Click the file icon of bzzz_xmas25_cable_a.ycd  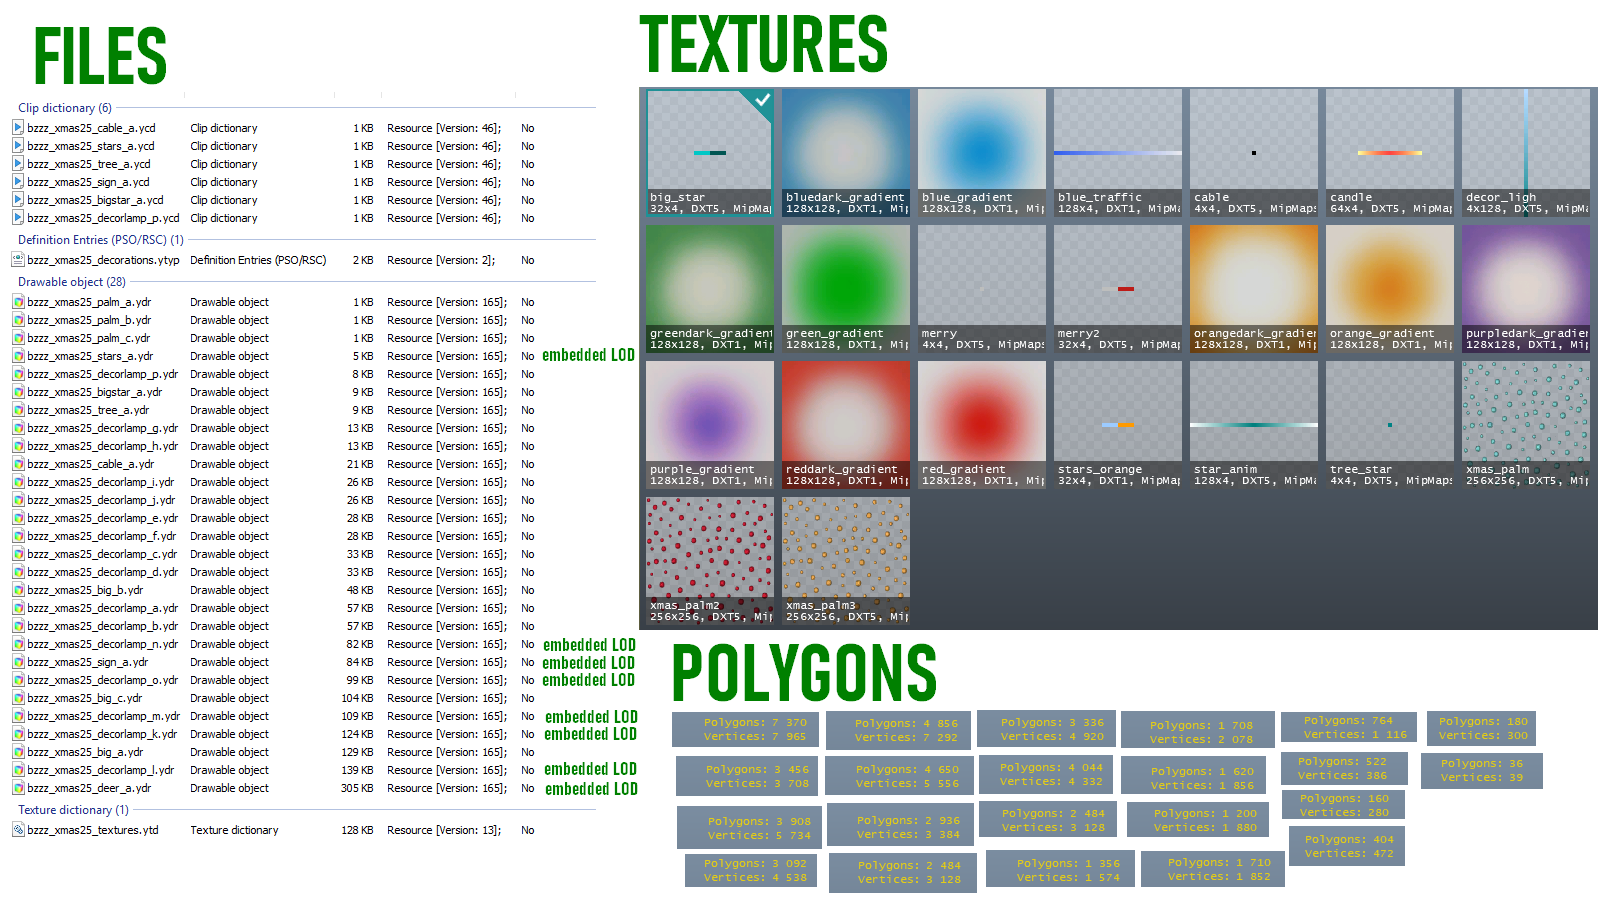click(18, 128)
